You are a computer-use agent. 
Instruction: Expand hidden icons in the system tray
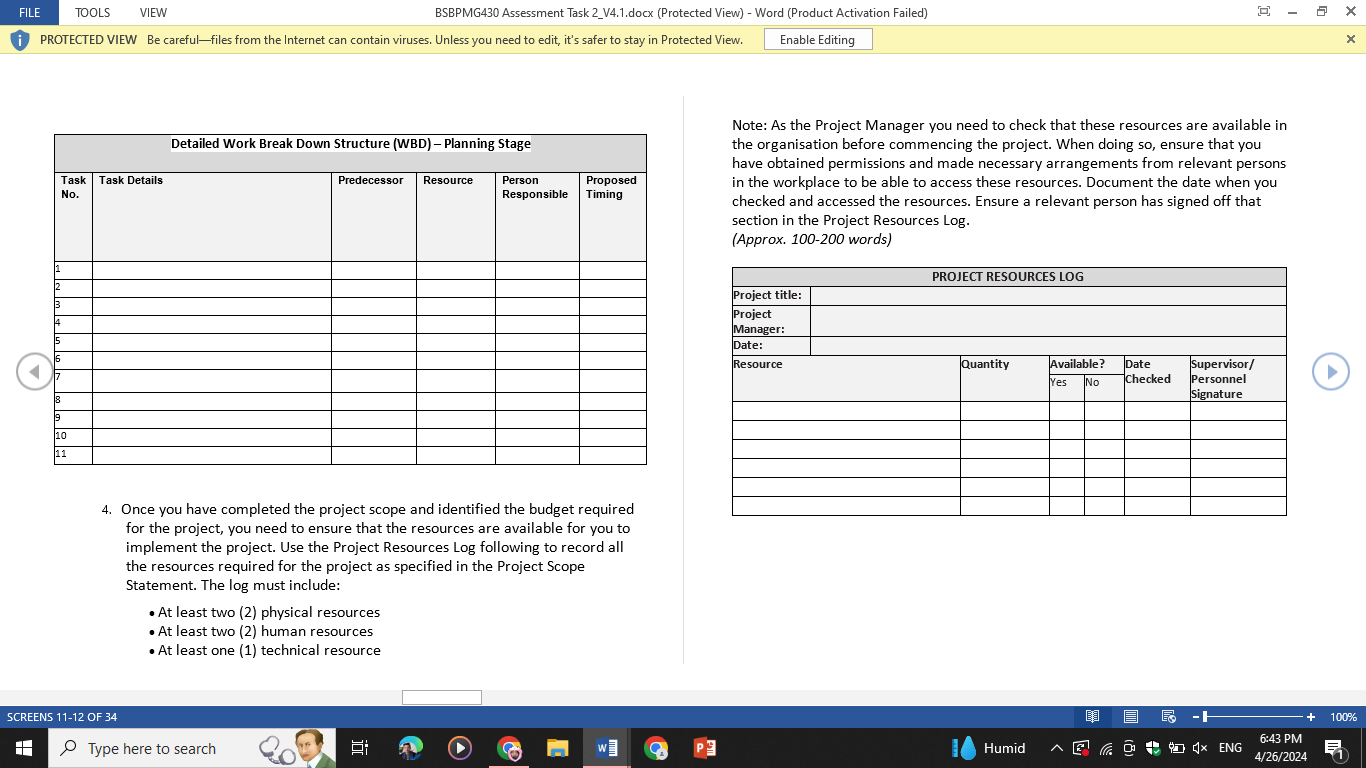[1056, 748]
